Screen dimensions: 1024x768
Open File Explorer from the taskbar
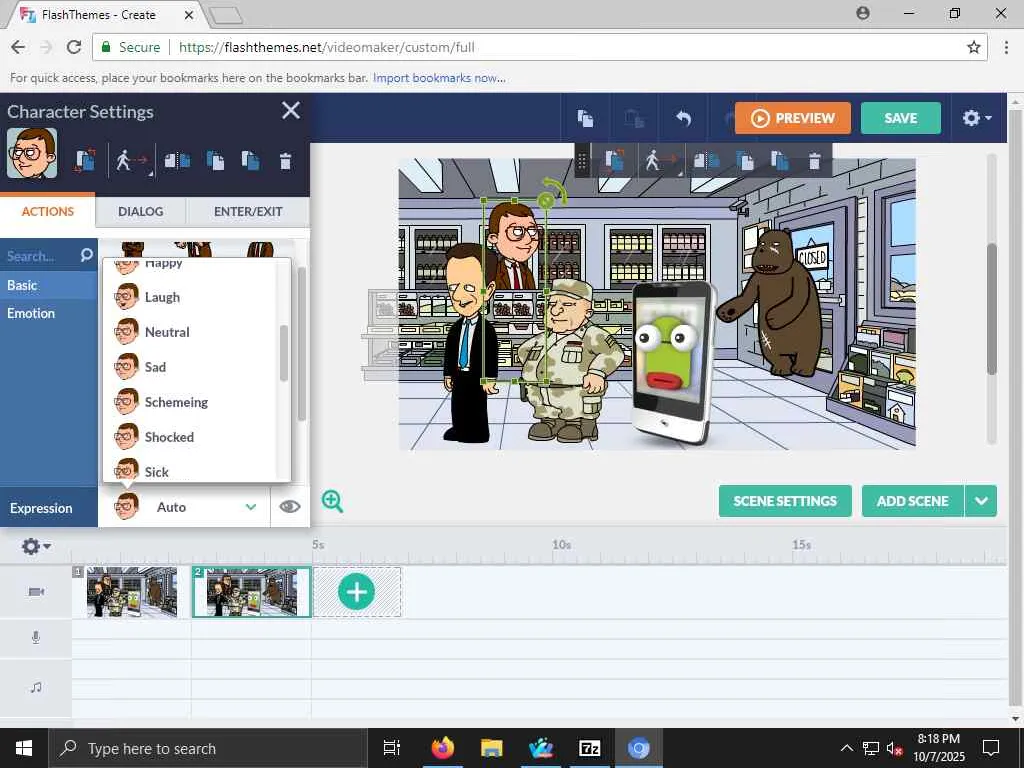(492, 748)
